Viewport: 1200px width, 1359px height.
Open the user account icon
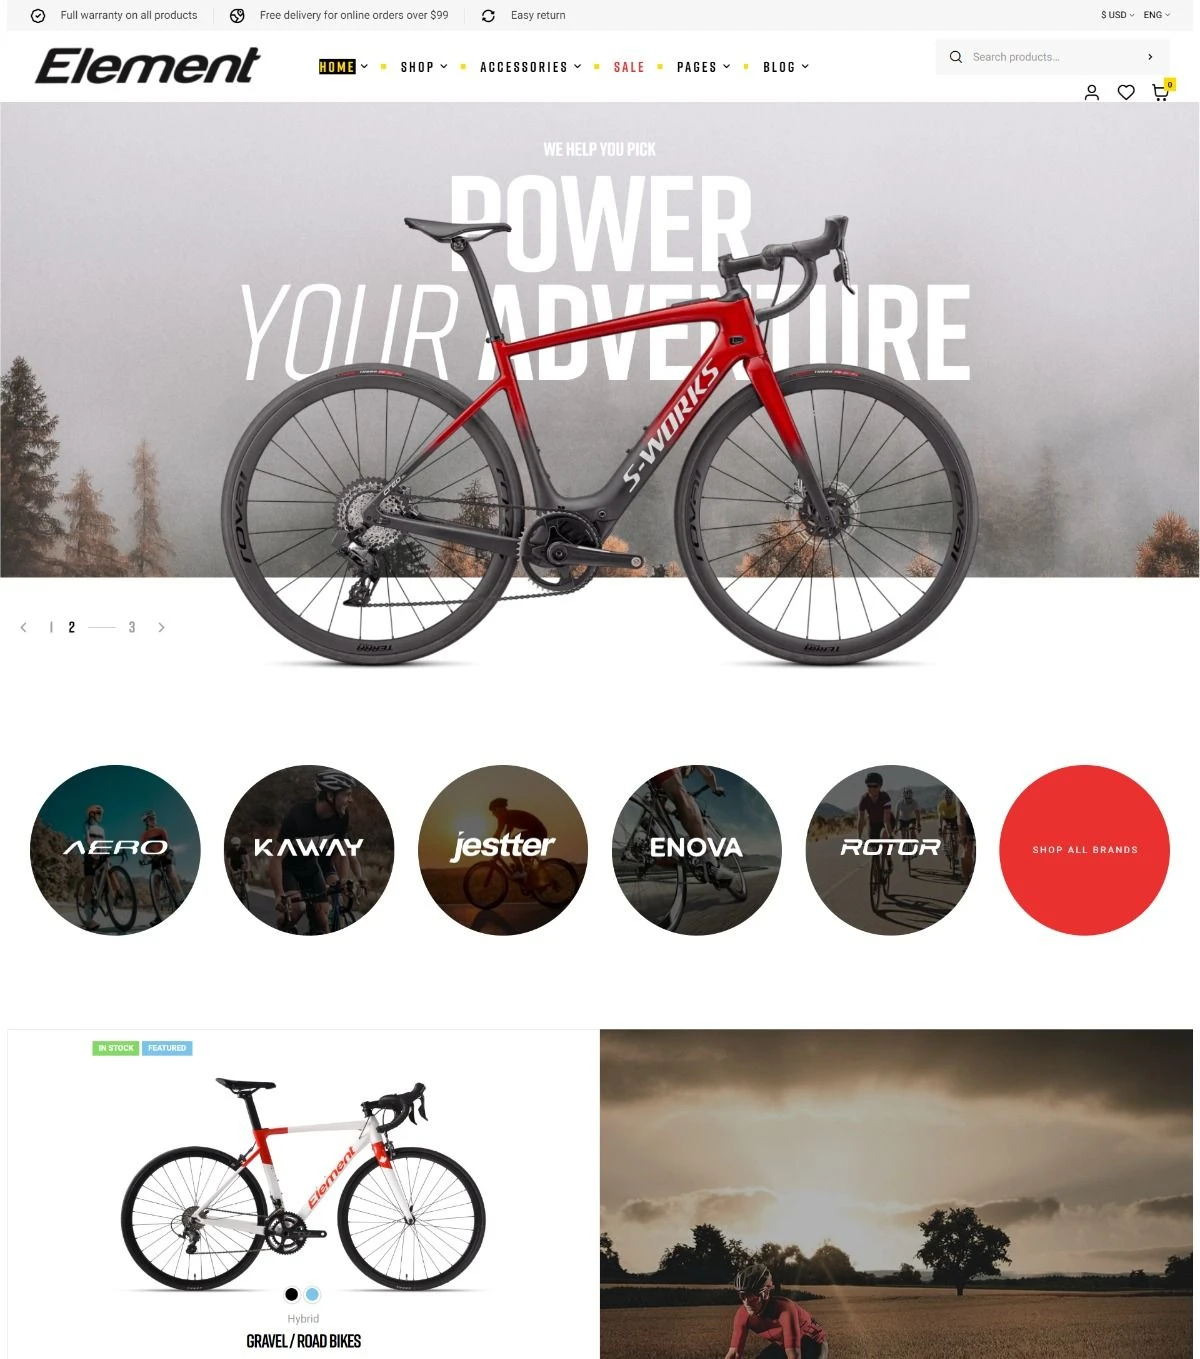click(1091, 92)
